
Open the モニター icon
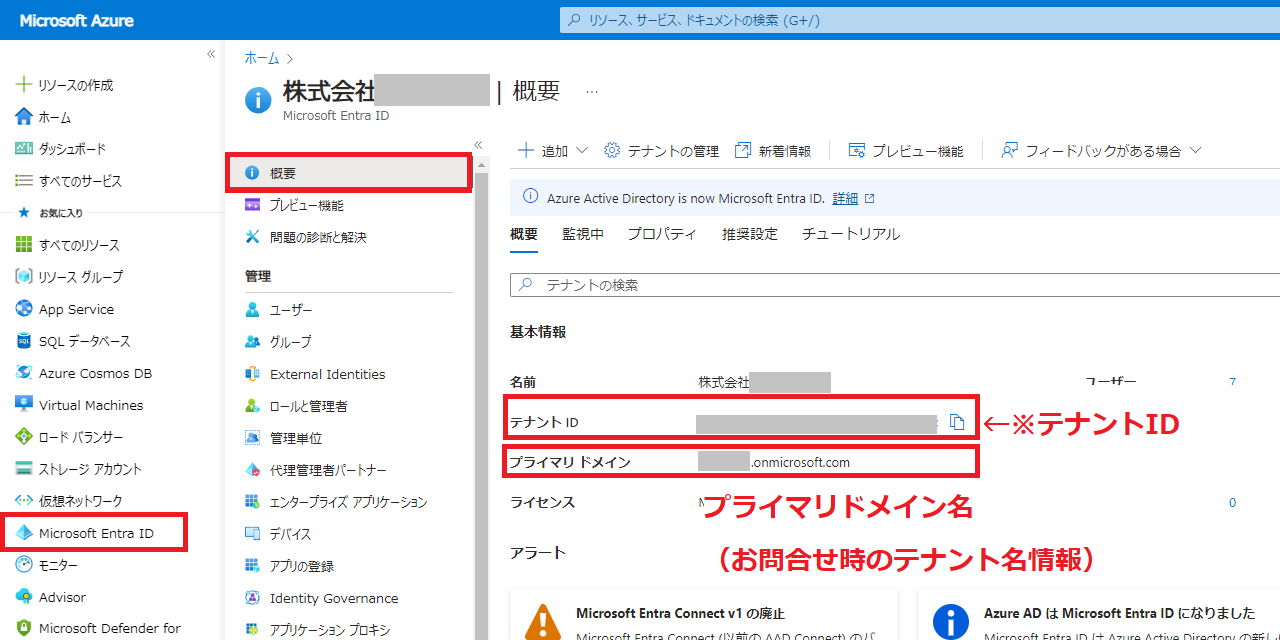[x=24, y=565]
